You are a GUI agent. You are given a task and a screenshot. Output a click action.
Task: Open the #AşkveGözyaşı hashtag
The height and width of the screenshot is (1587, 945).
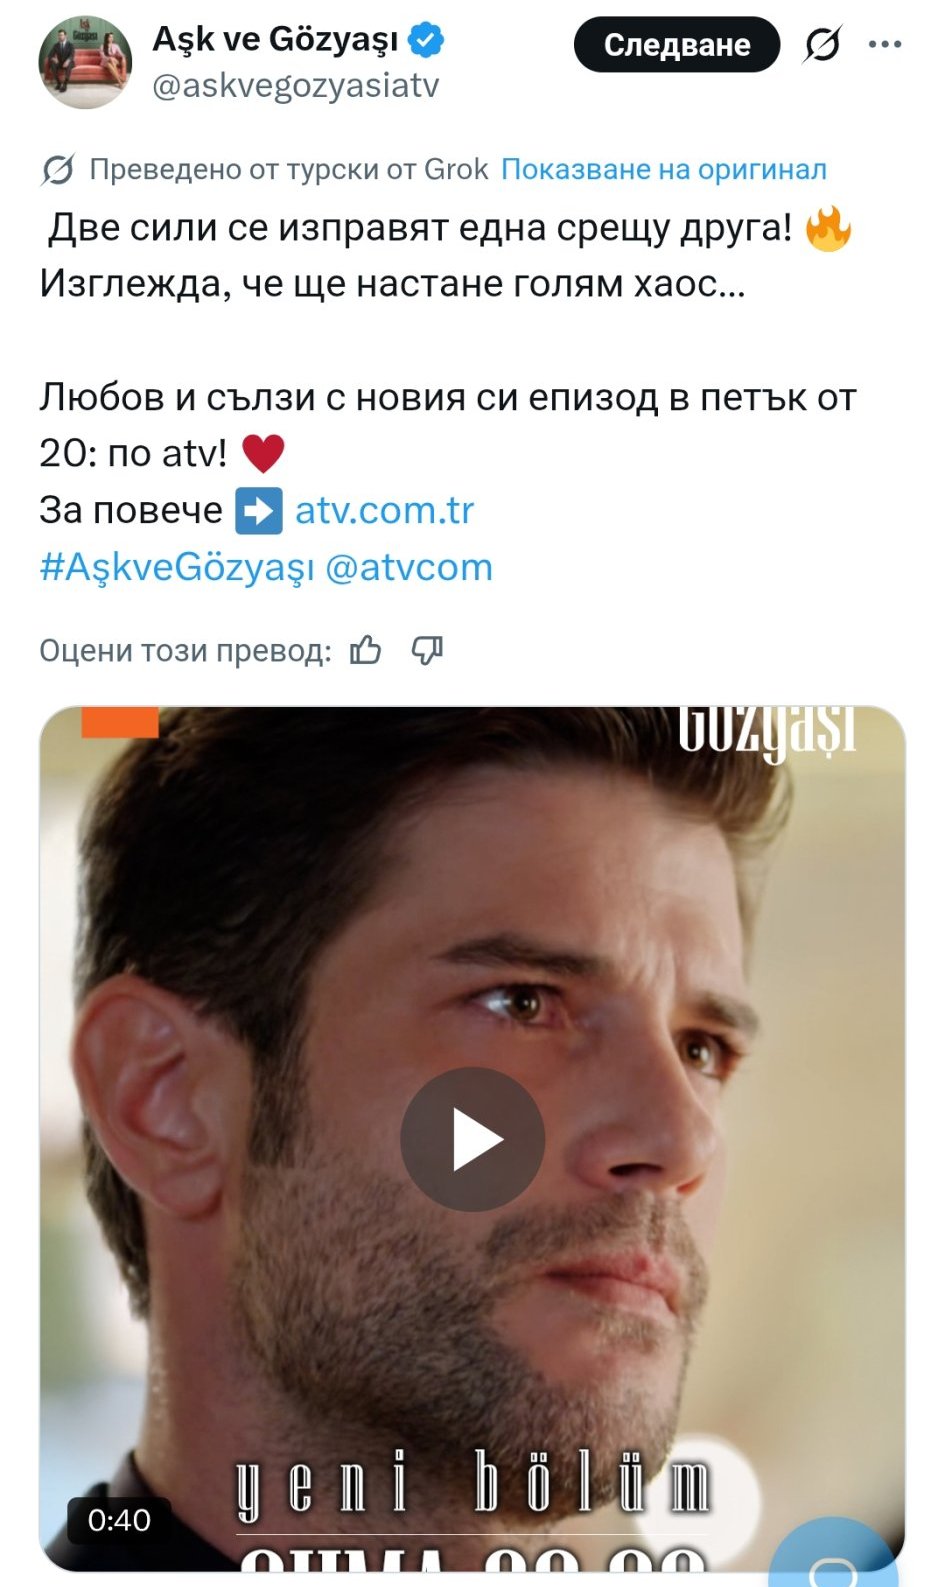(176, 567)
